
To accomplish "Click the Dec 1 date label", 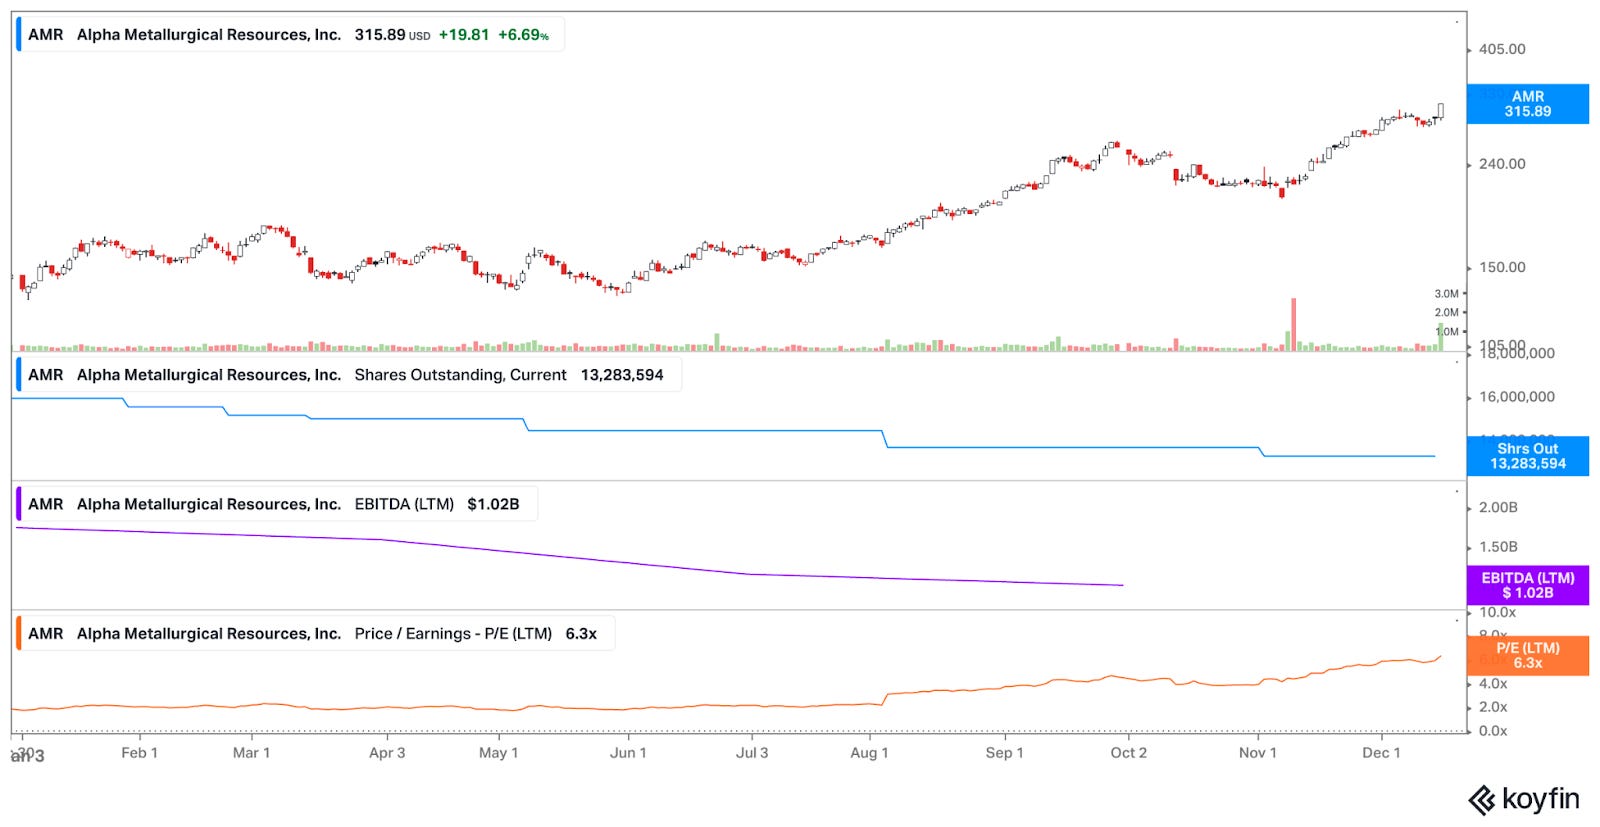I will (x=1381, y=753).
